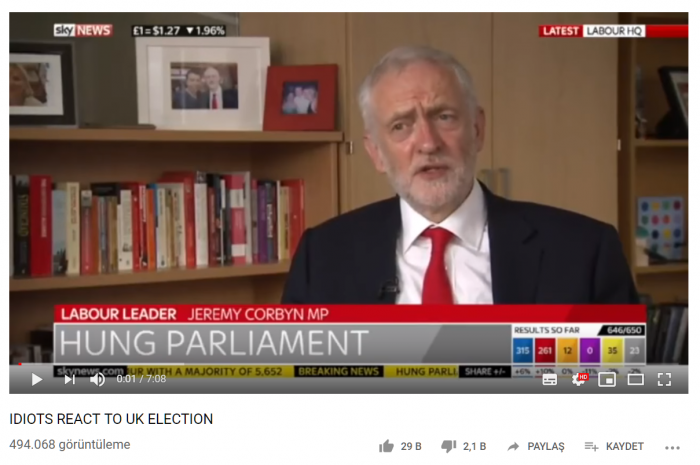700x465 pixels.
Task: Open the player settings gear
Action: click(x=579, y=380)
